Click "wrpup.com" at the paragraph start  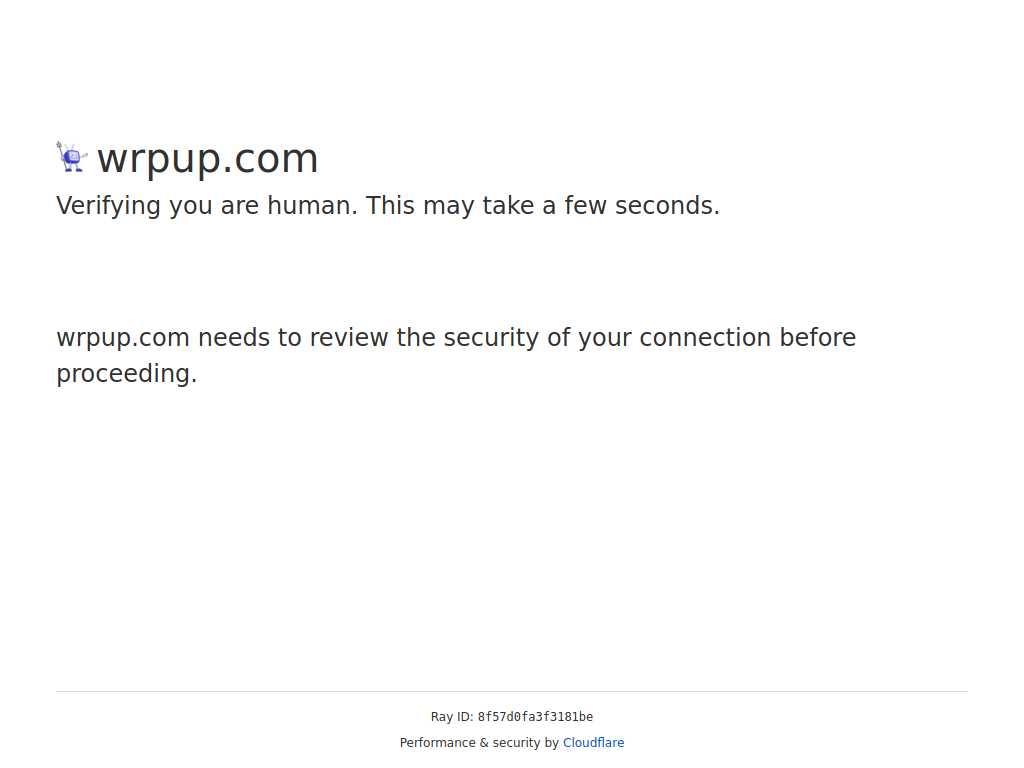point(123,338)
